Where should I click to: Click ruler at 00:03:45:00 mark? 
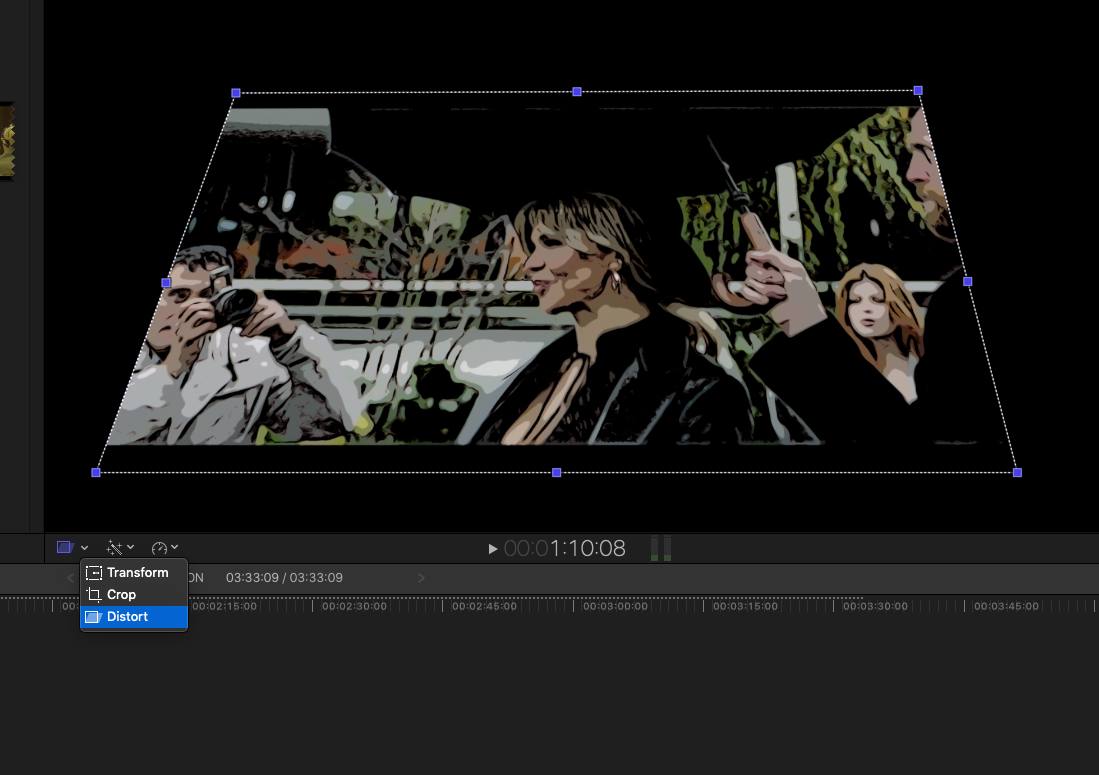tap(1005, 606)
